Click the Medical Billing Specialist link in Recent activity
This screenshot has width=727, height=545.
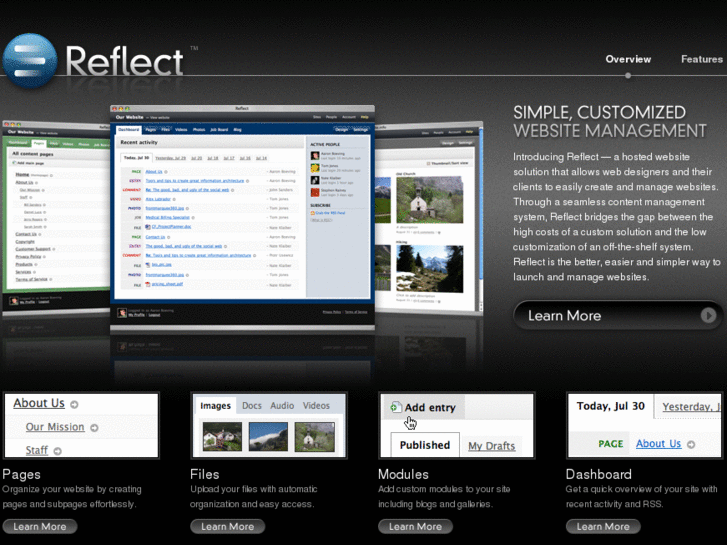pos(167,217)
